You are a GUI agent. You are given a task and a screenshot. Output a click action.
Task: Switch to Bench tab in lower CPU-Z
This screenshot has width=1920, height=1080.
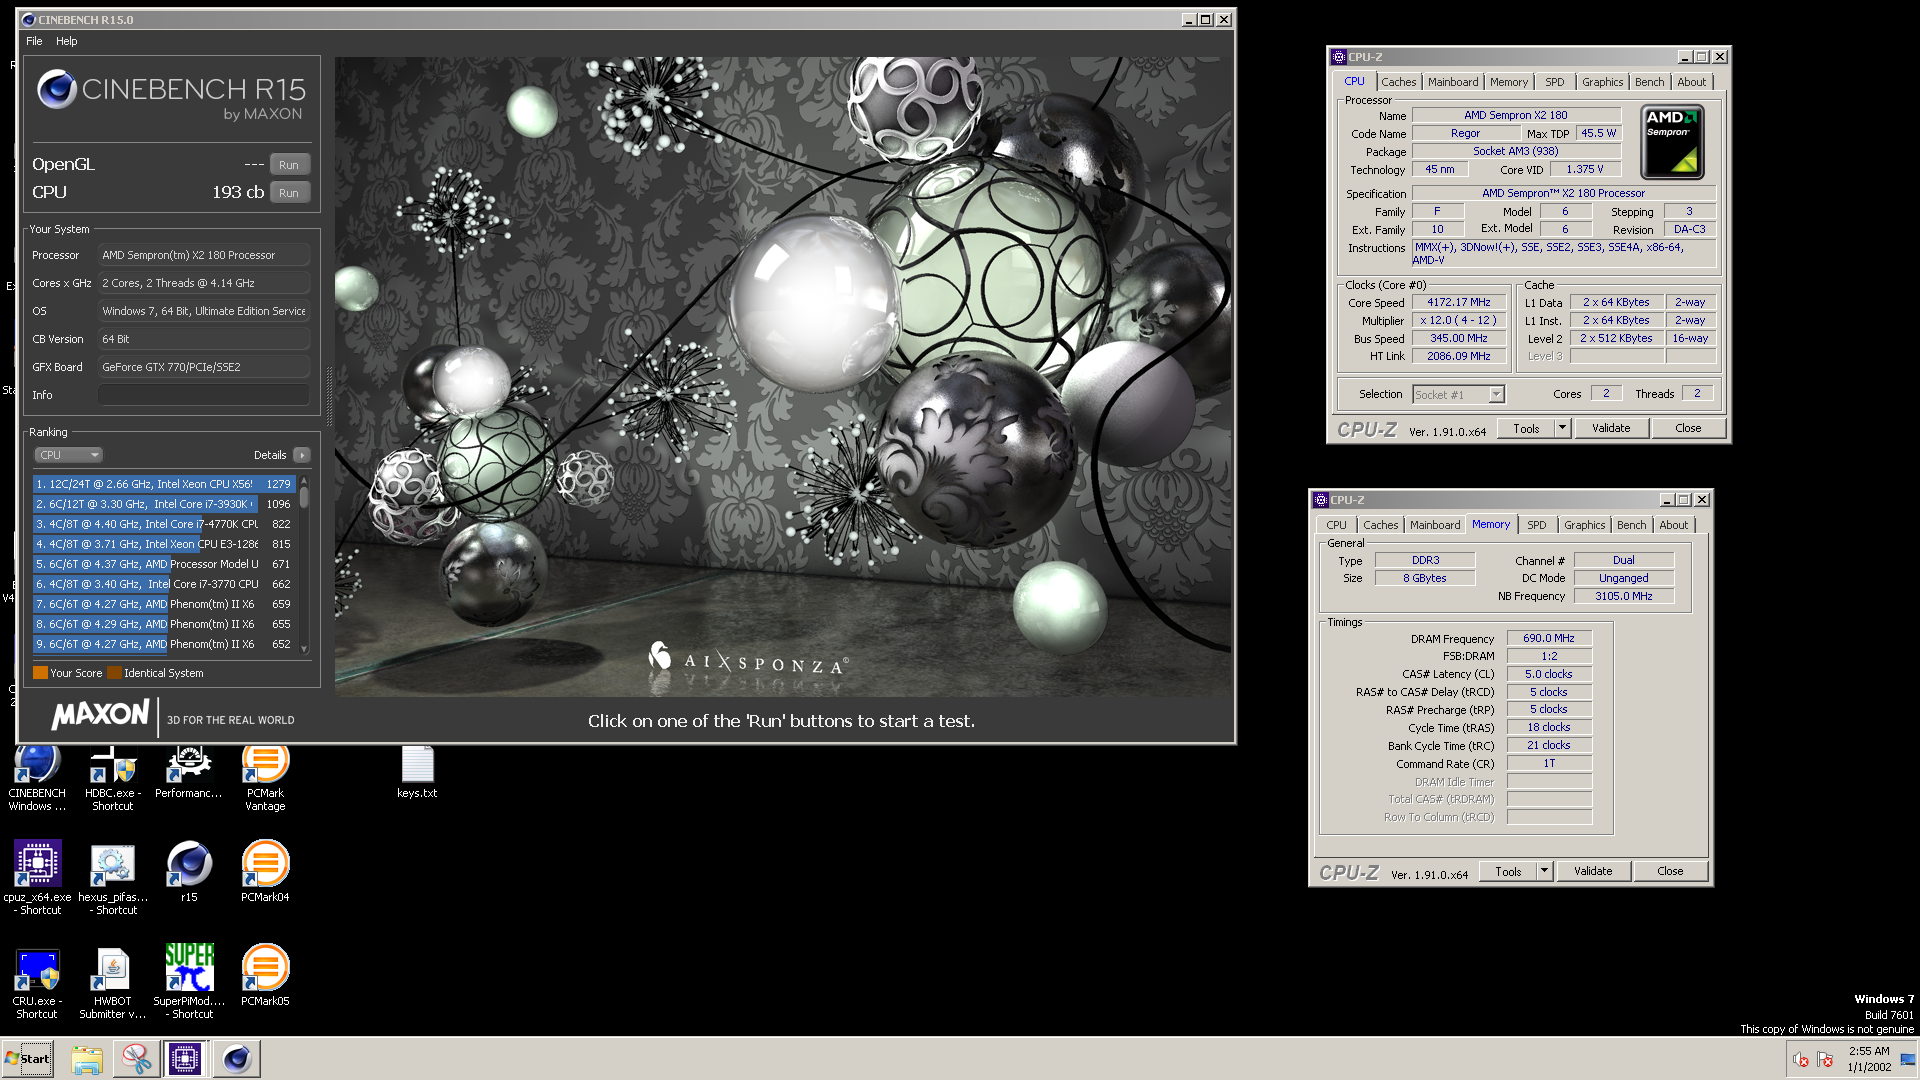click(1631, 525)
